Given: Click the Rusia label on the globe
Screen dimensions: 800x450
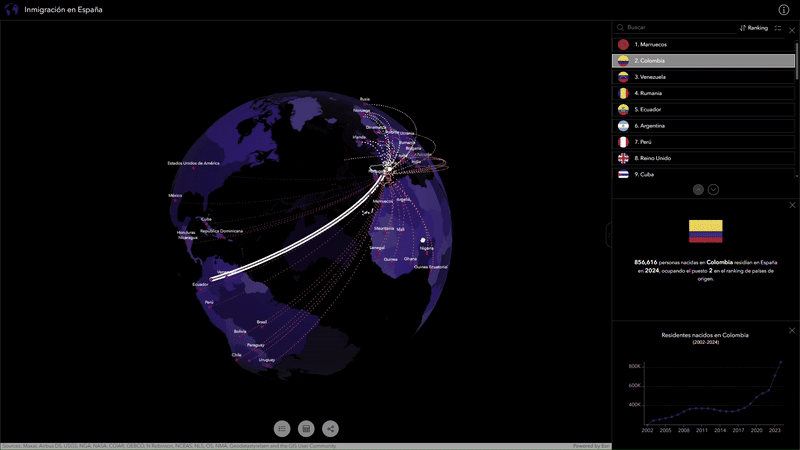Looking at the screenshot, I should [364, 99].
